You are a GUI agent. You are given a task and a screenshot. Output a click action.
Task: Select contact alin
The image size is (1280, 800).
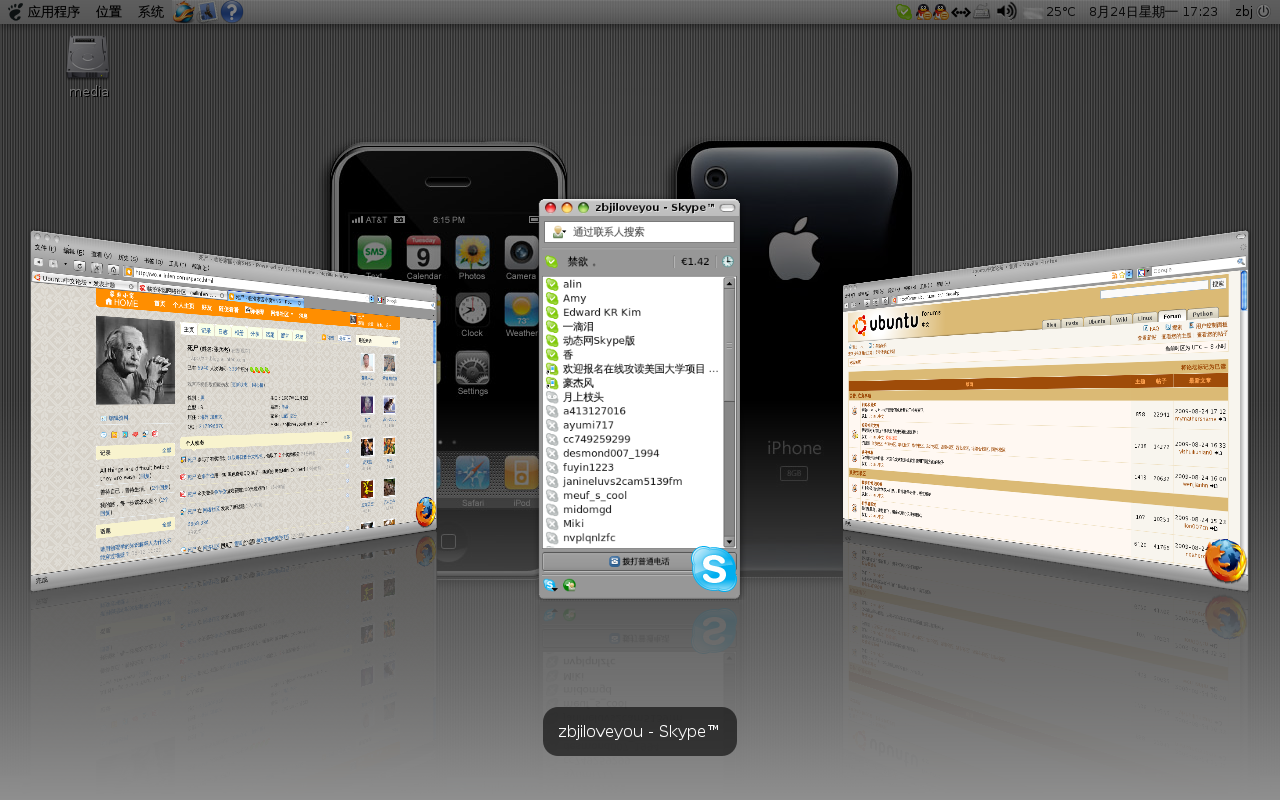(633, 284)
